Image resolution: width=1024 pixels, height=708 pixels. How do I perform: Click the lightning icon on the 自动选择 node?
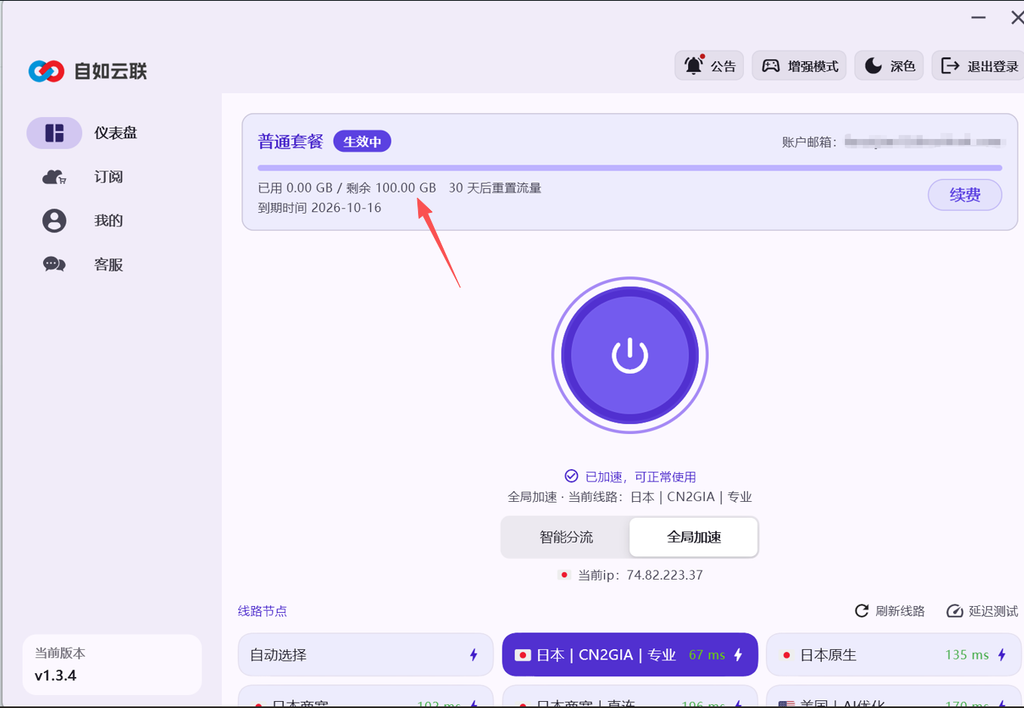(x=473, y=654)
